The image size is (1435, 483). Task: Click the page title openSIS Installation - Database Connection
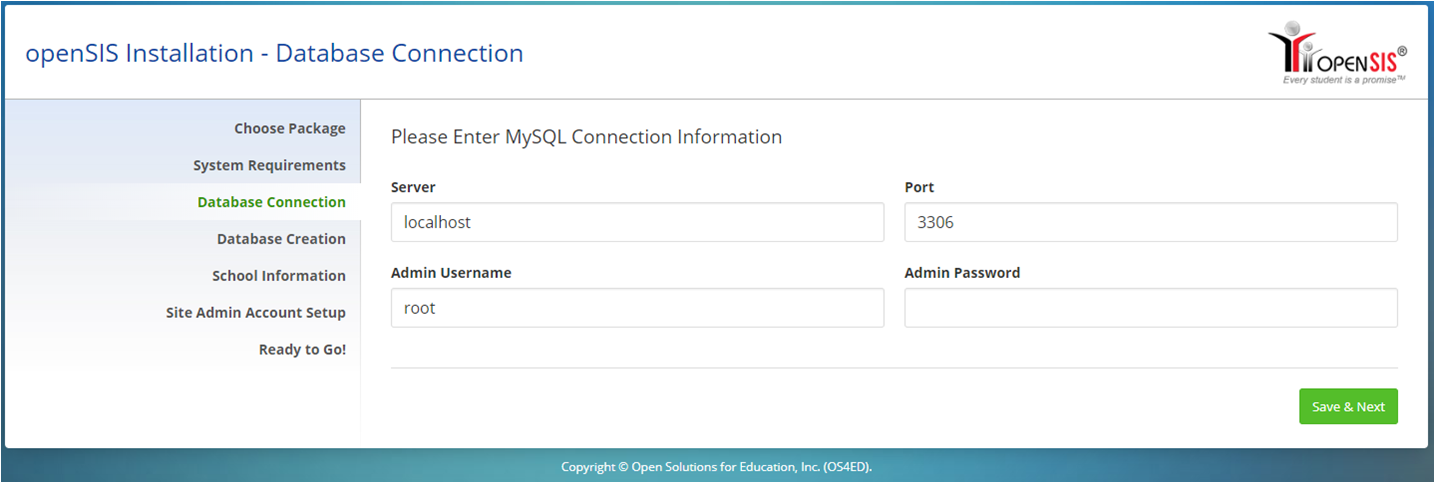click(274, 53)
